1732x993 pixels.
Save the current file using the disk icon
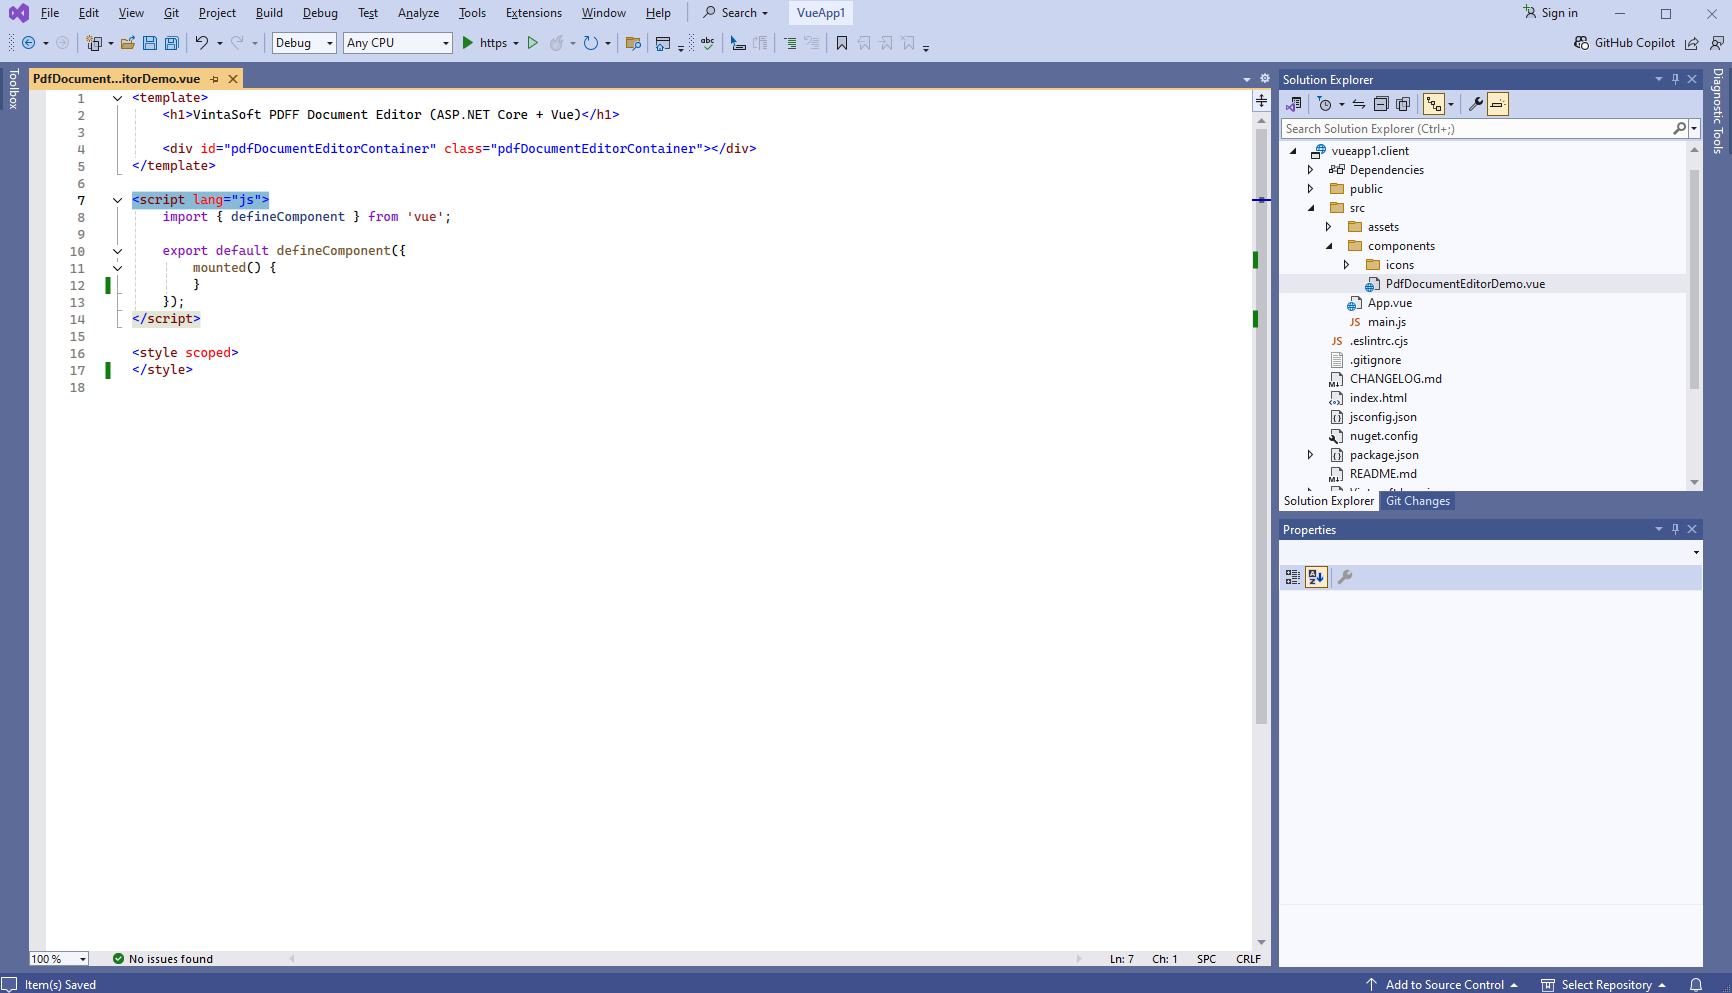(150, 43)
